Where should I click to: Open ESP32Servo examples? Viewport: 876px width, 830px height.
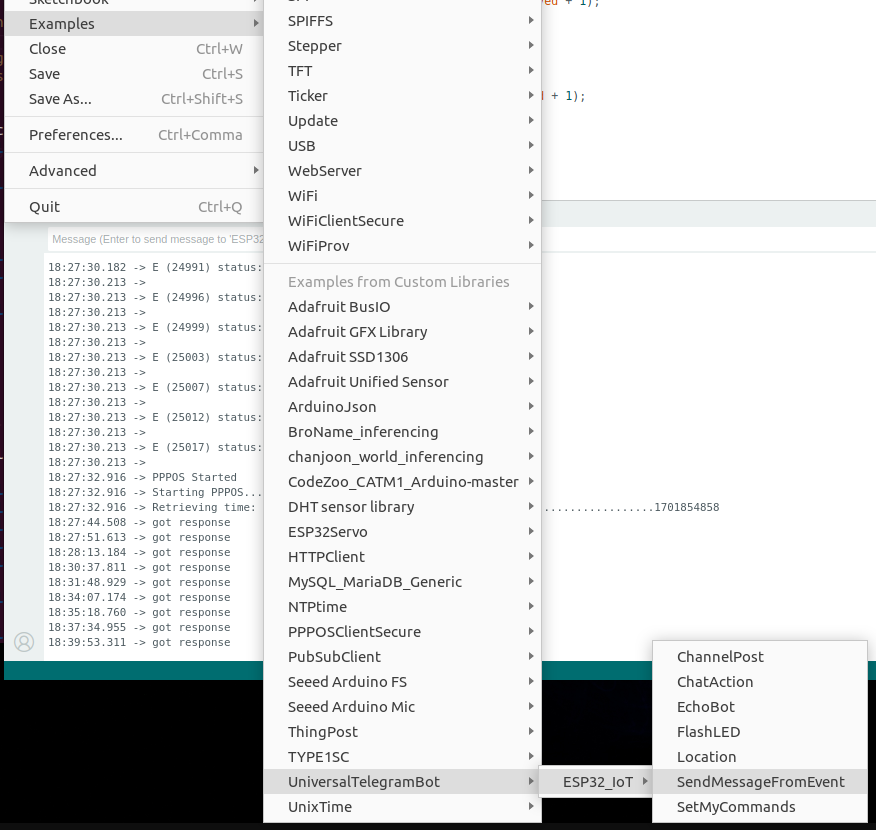click(402, 532)
